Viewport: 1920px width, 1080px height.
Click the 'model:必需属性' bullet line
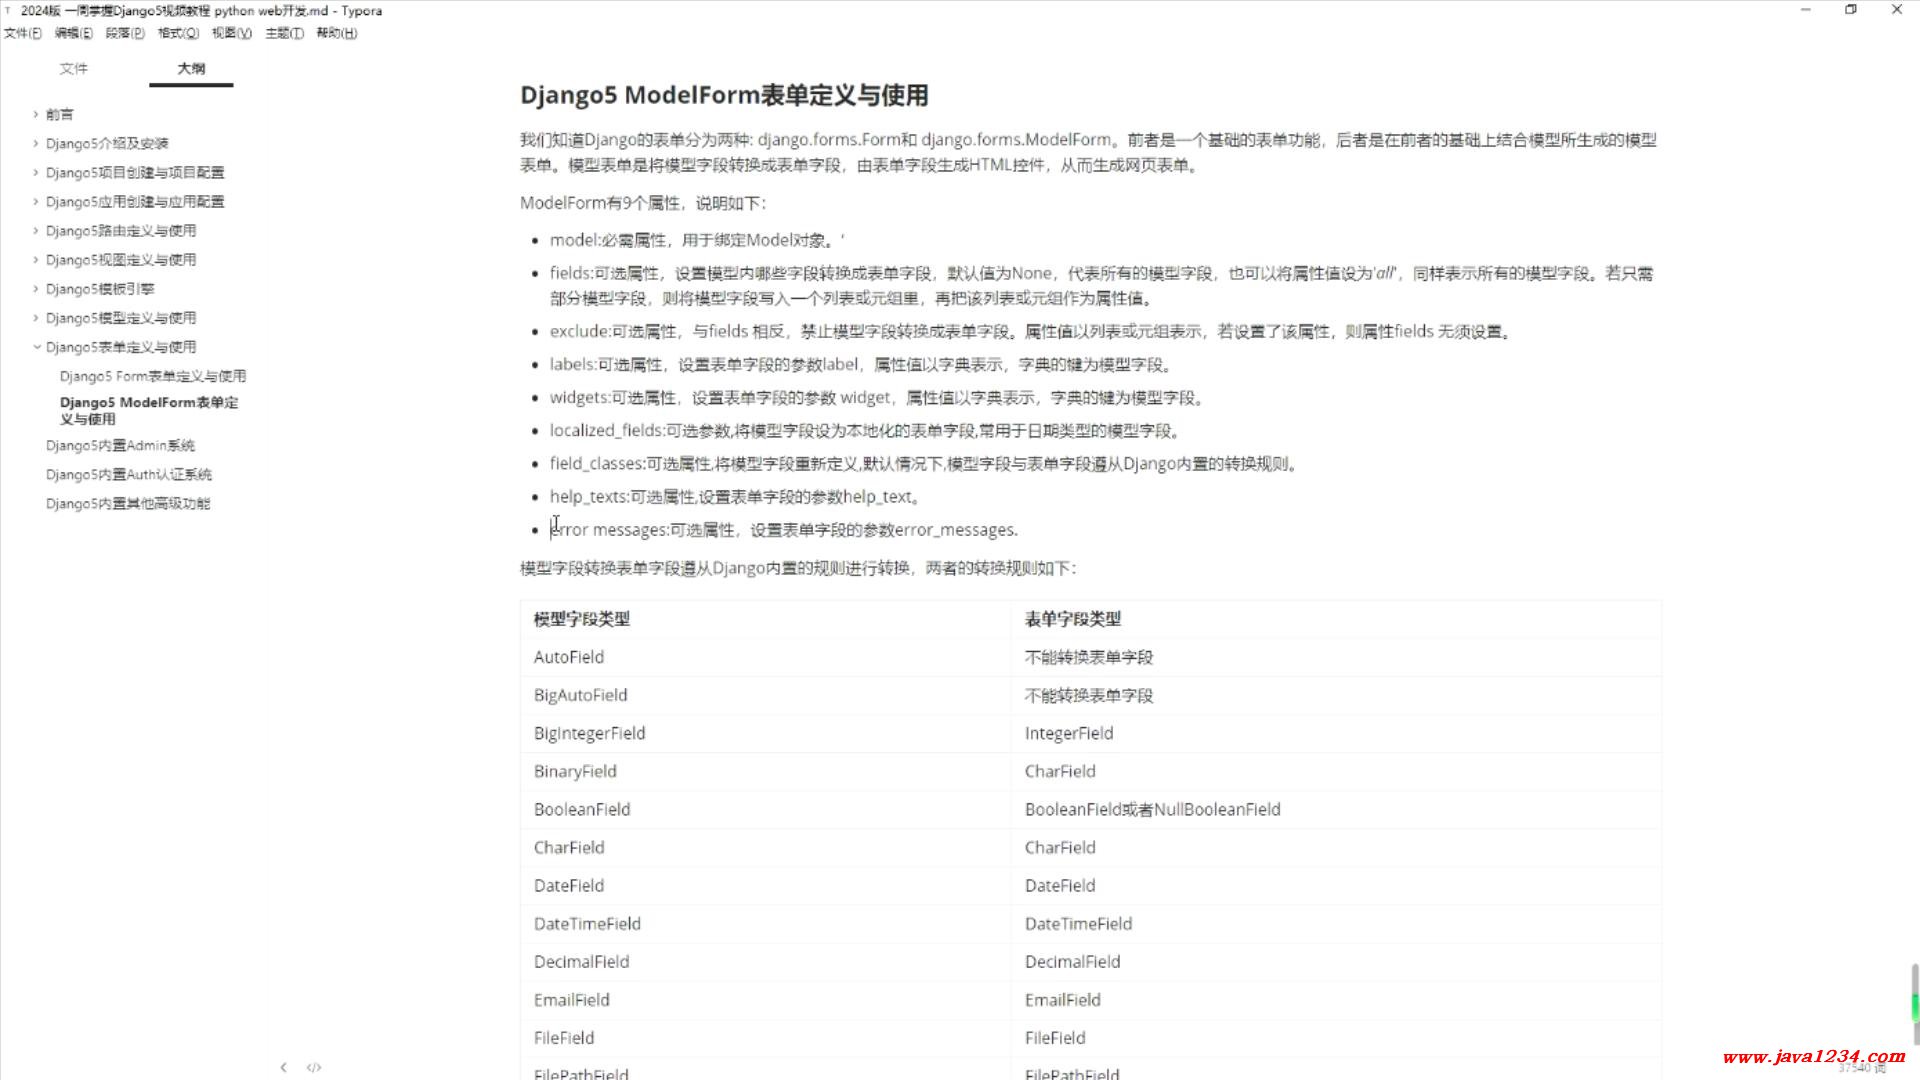(x=697, y=240)
